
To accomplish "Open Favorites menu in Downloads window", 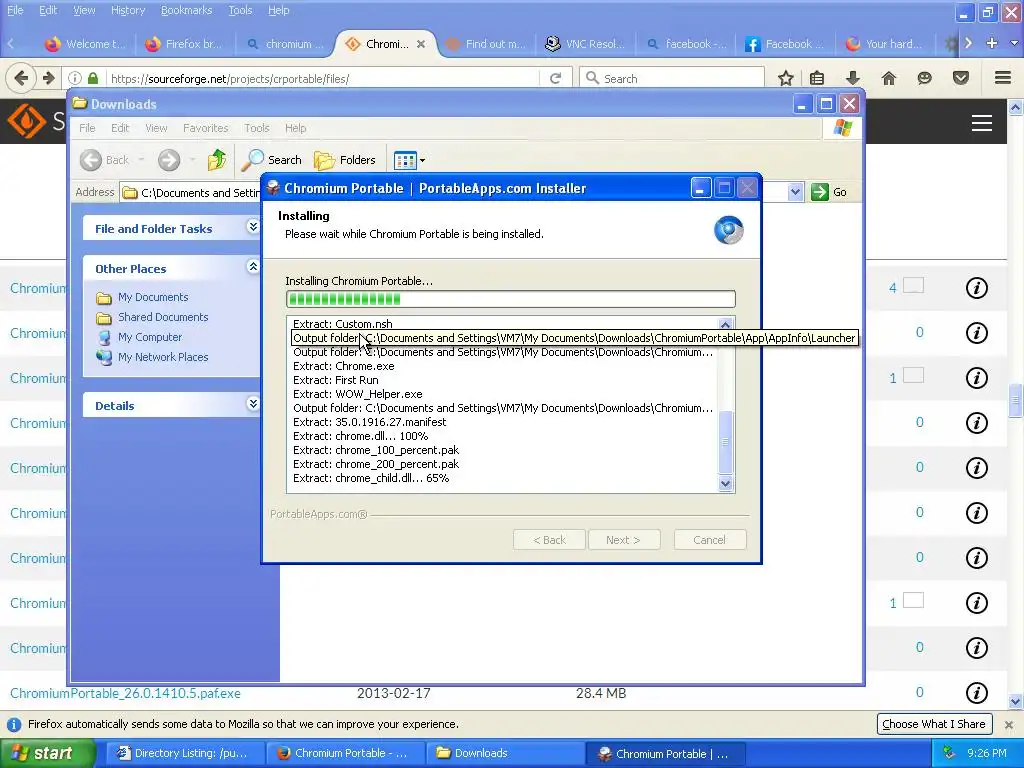I will click(x=205, y=128).
